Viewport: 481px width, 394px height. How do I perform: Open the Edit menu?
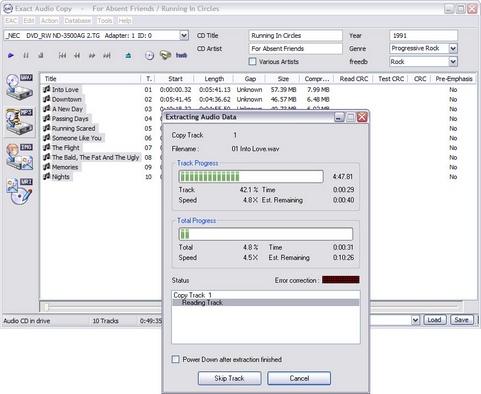point(29,21)
